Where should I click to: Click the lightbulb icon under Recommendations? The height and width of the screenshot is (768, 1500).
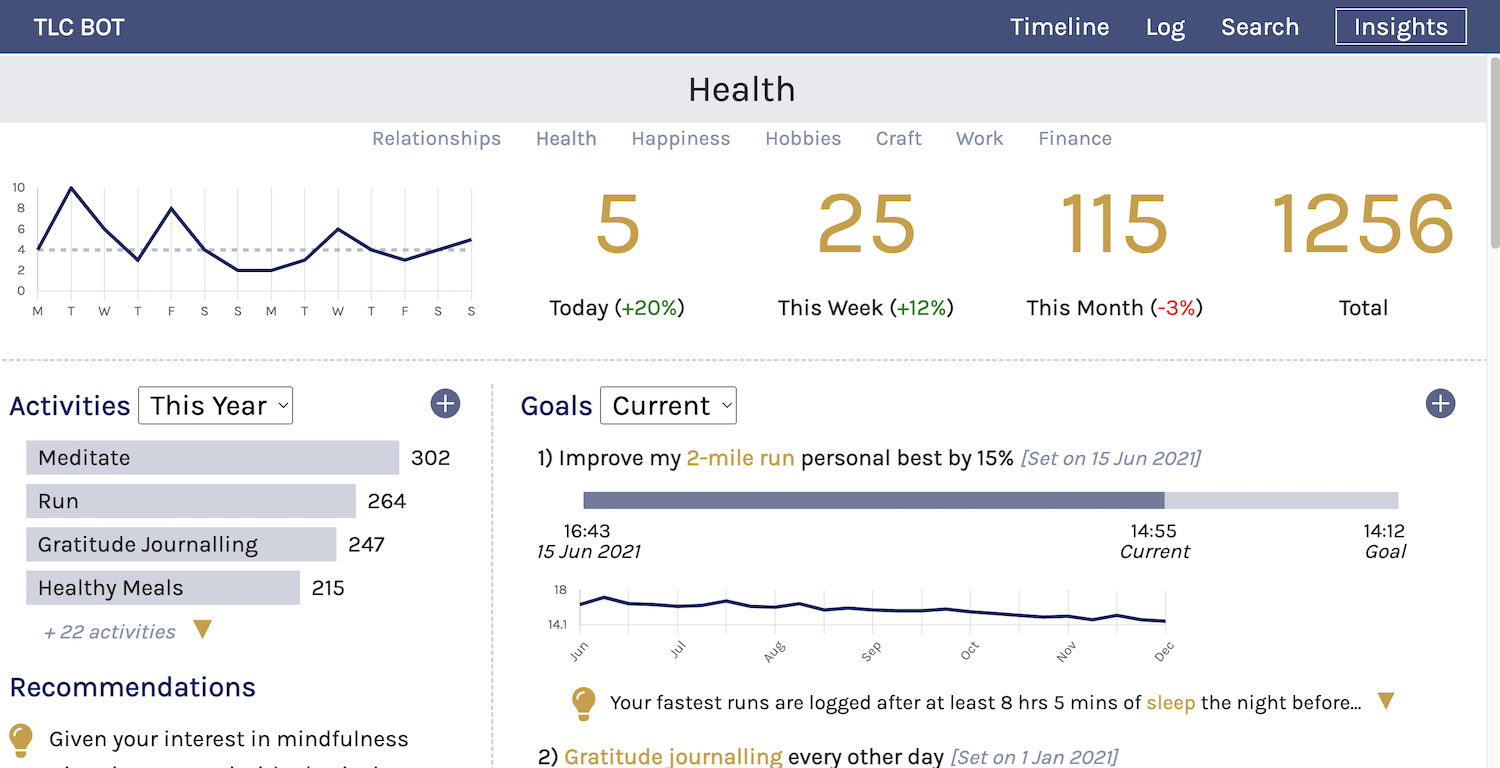(x=20, y=740)
